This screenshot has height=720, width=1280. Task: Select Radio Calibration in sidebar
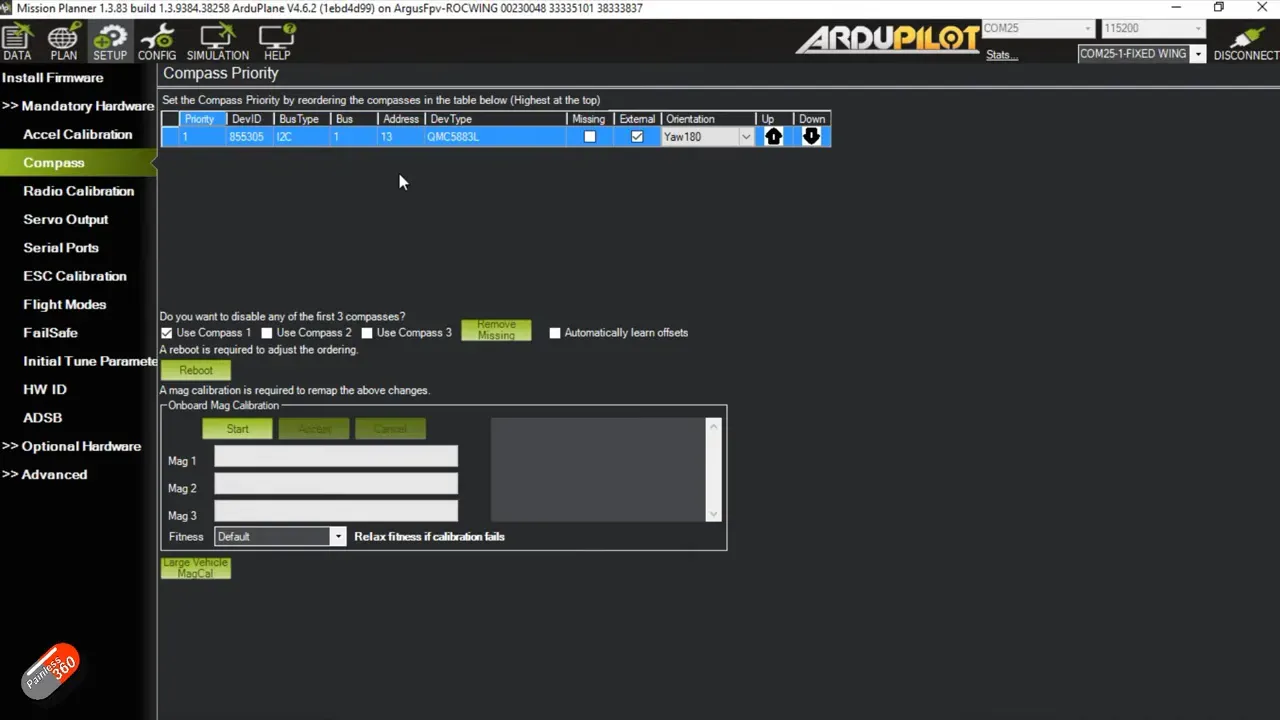point(78,191)
